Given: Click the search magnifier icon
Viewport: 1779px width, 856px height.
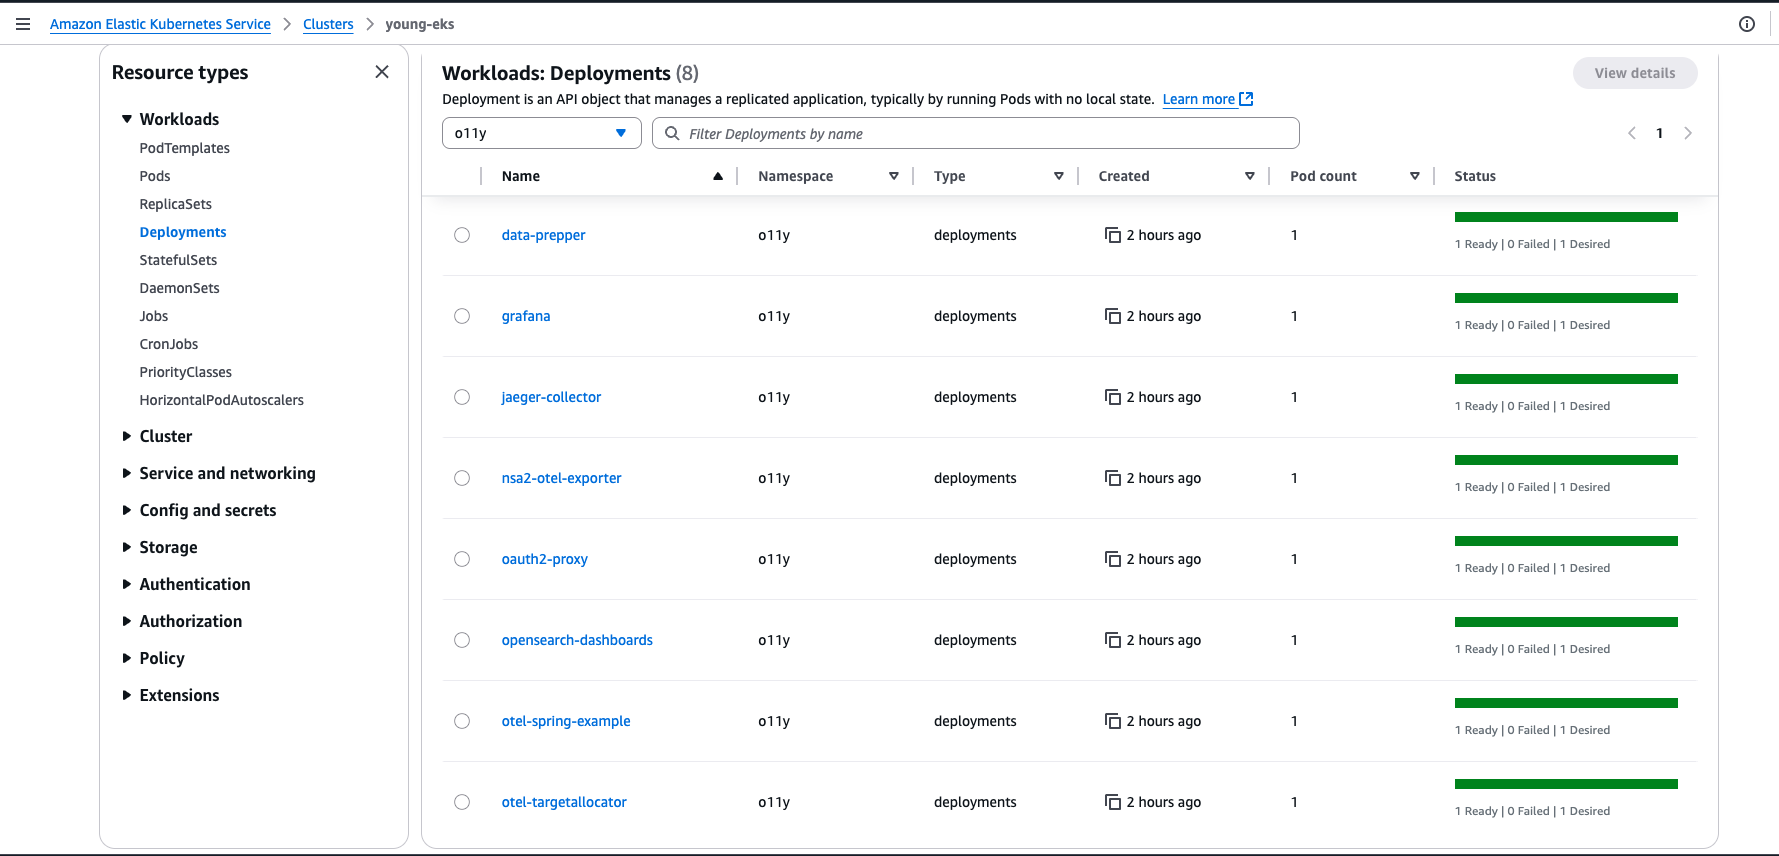Looking at the screenshot, I should pos(673,133).
